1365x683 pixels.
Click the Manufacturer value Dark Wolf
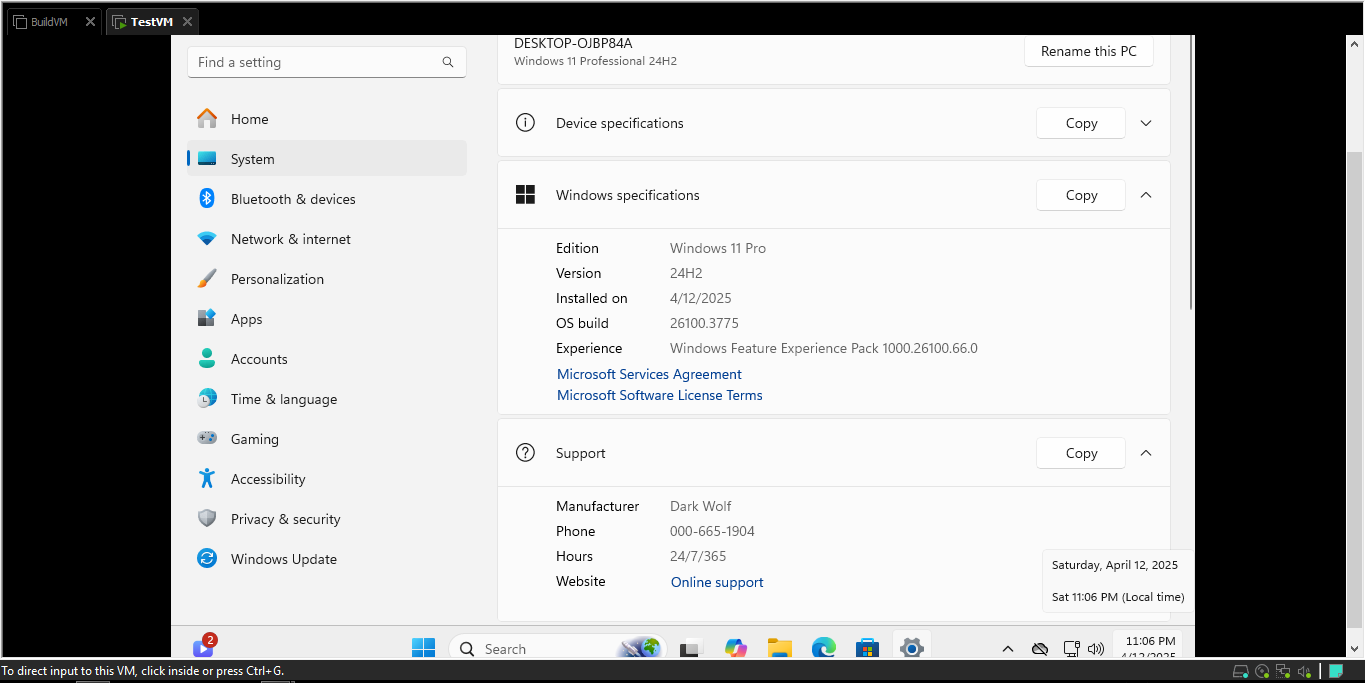(701, 506)
